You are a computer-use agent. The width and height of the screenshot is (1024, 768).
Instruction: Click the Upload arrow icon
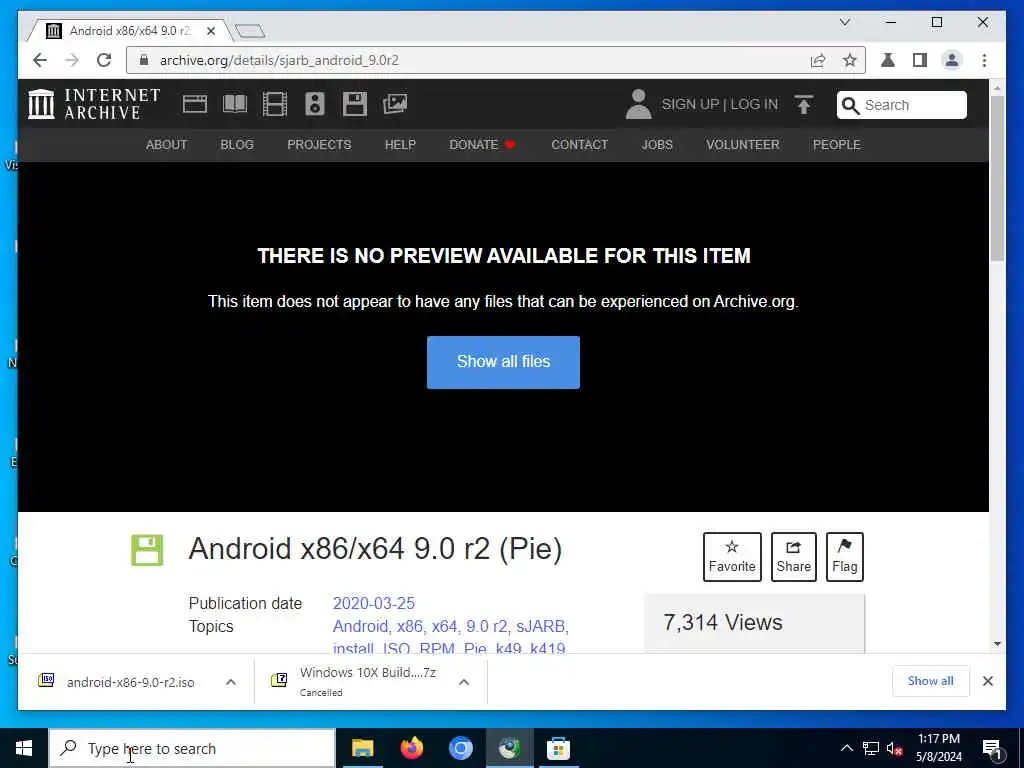804,104
